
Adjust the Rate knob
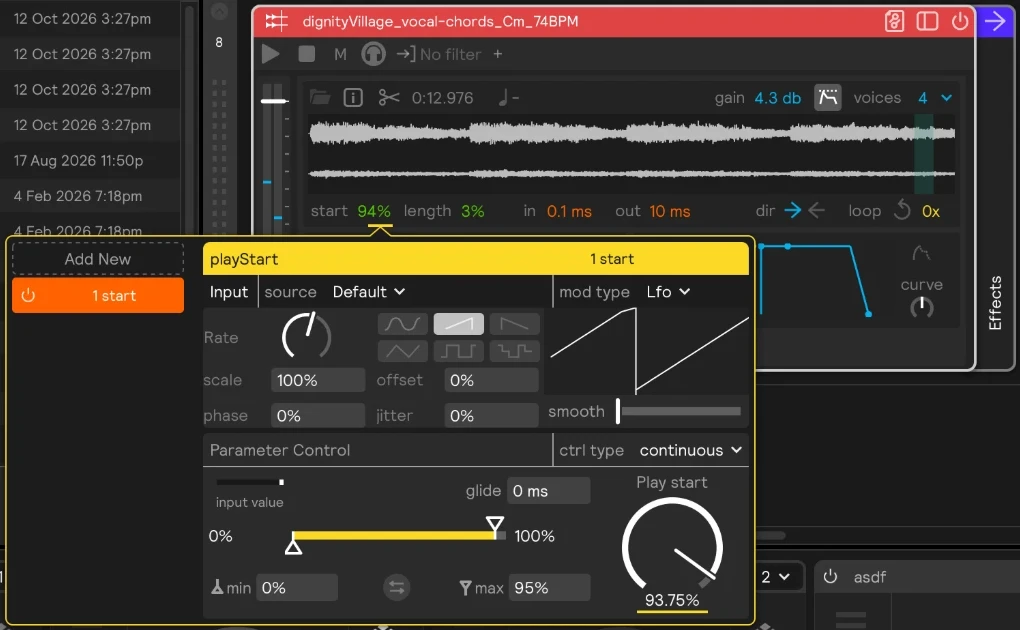[306, 336]
